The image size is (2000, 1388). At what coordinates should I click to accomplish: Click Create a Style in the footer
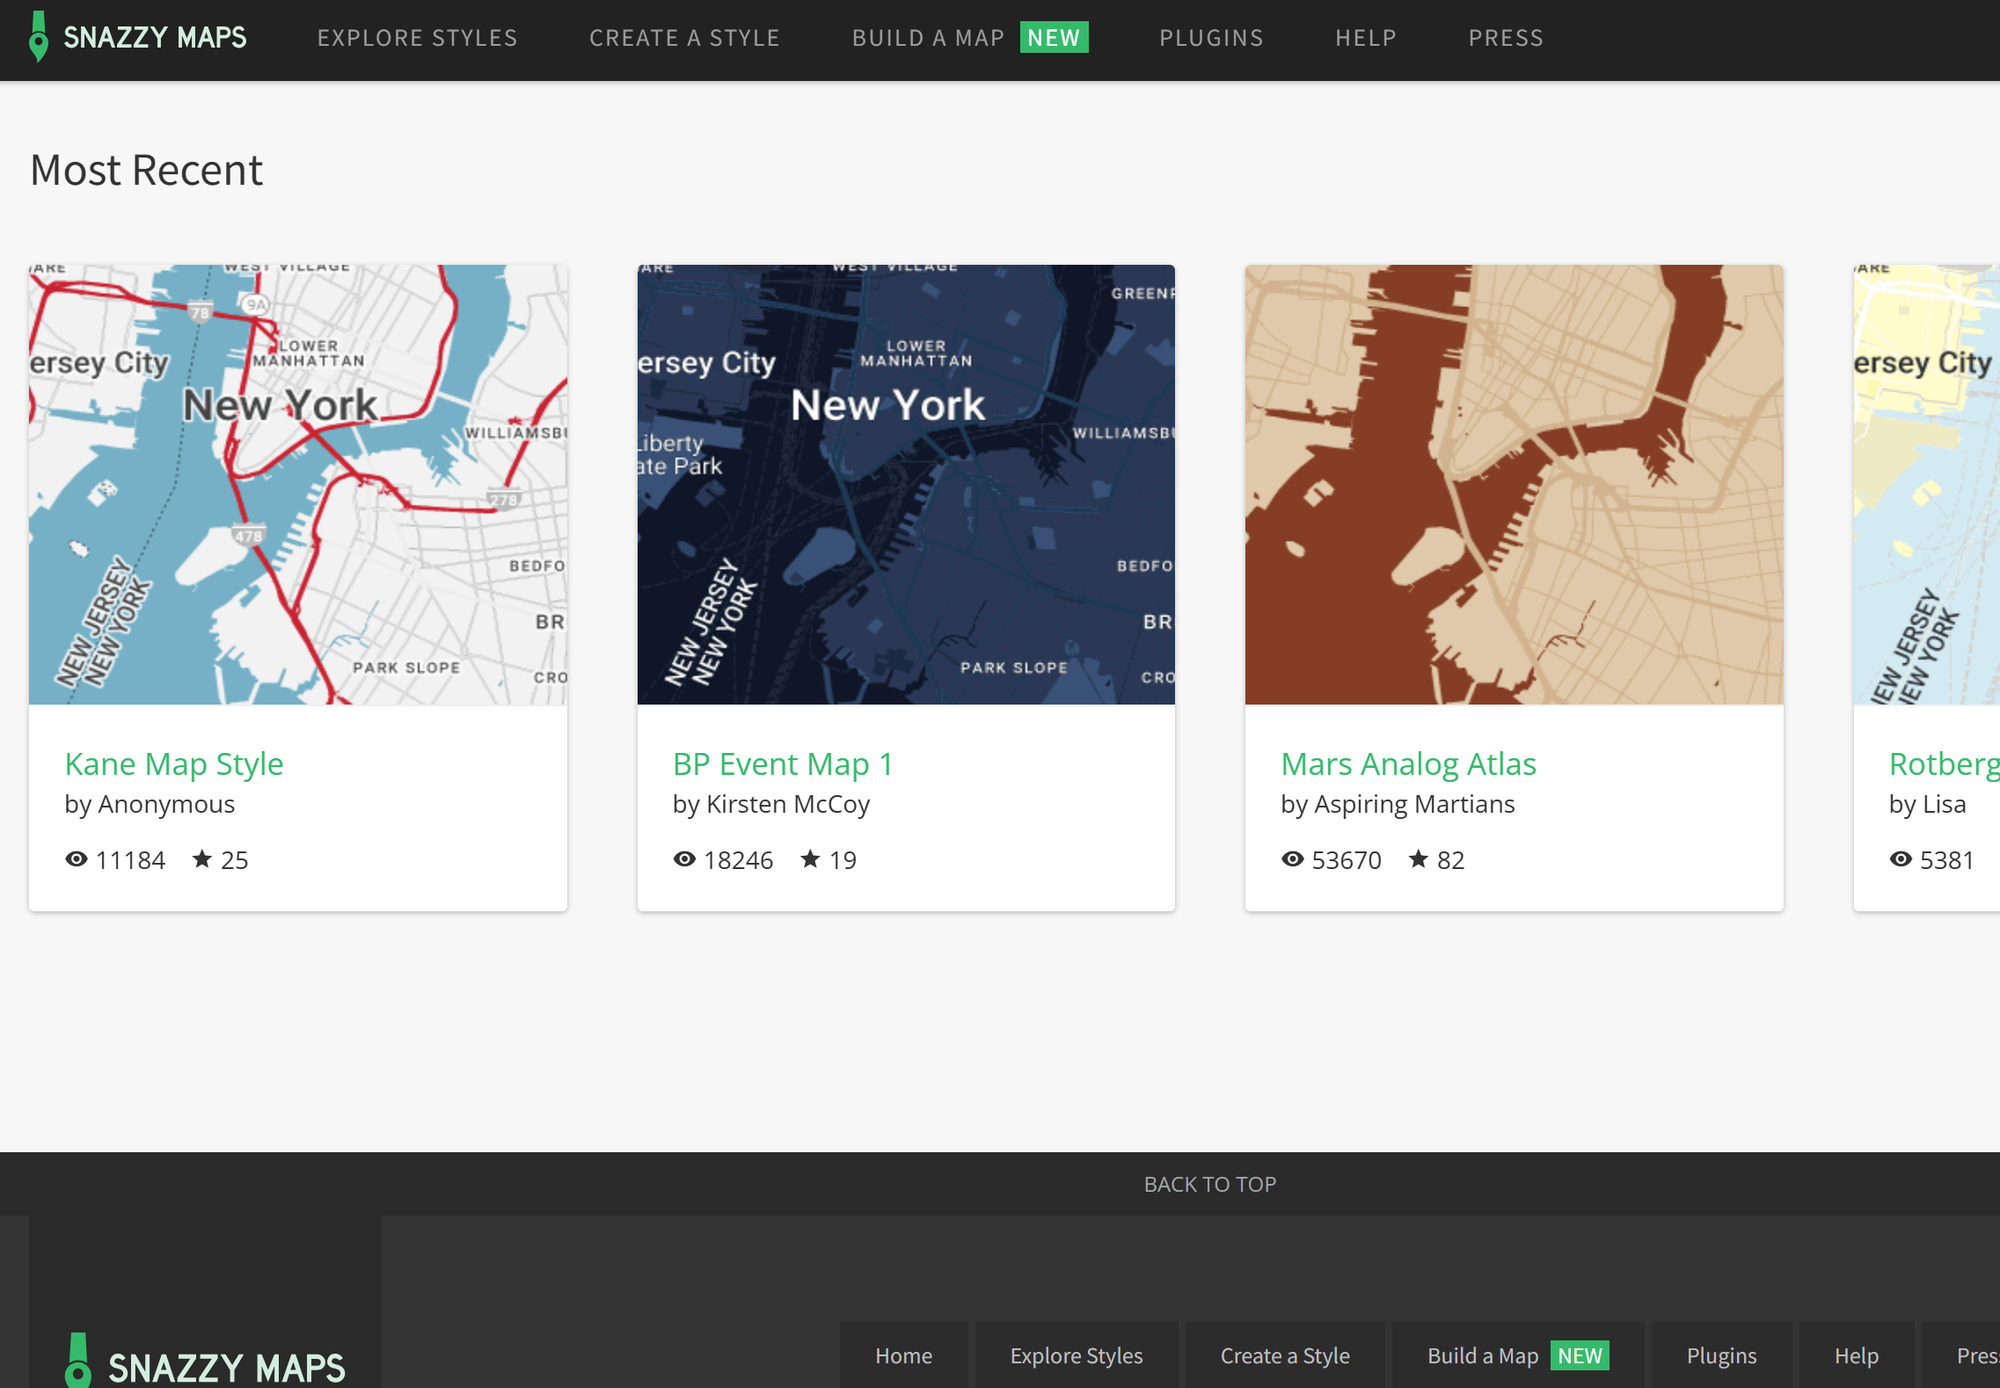(1284, 1355)
